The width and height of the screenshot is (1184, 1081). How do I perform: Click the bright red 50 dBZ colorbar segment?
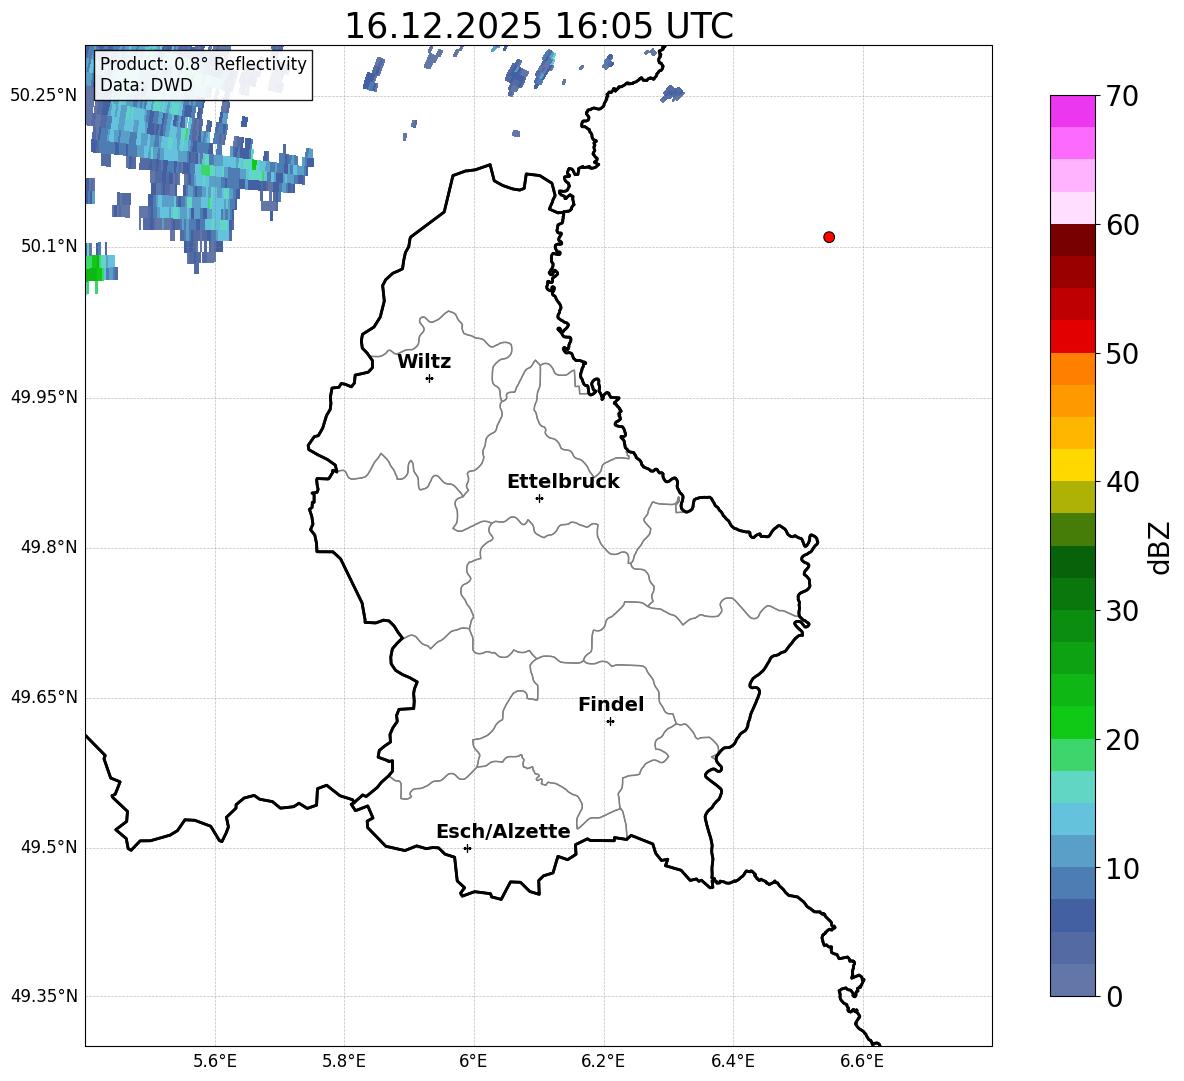1072,337
